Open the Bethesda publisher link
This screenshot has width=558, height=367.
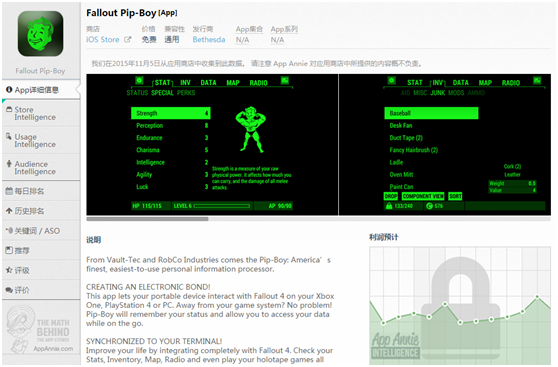point(209,40)
